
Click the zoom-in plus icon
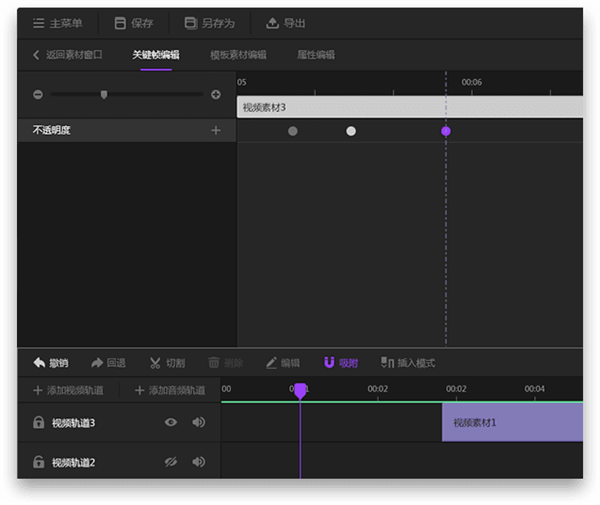216,94
